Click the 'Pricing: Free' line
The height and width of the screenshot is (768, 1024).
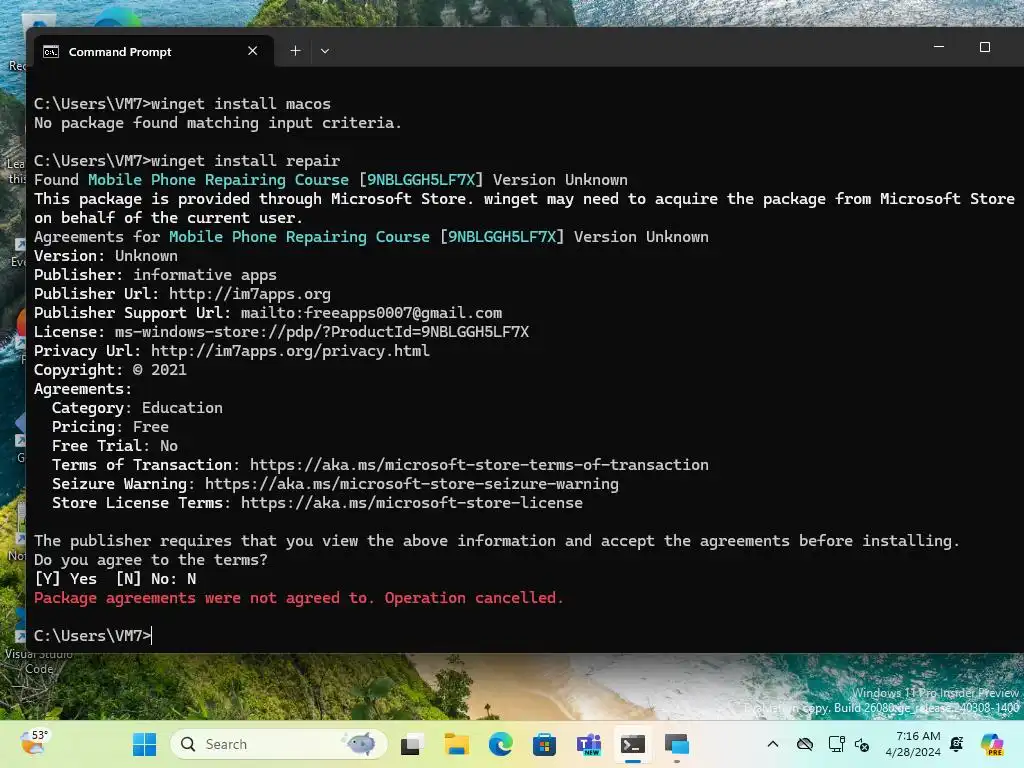[x=110, y=426]
